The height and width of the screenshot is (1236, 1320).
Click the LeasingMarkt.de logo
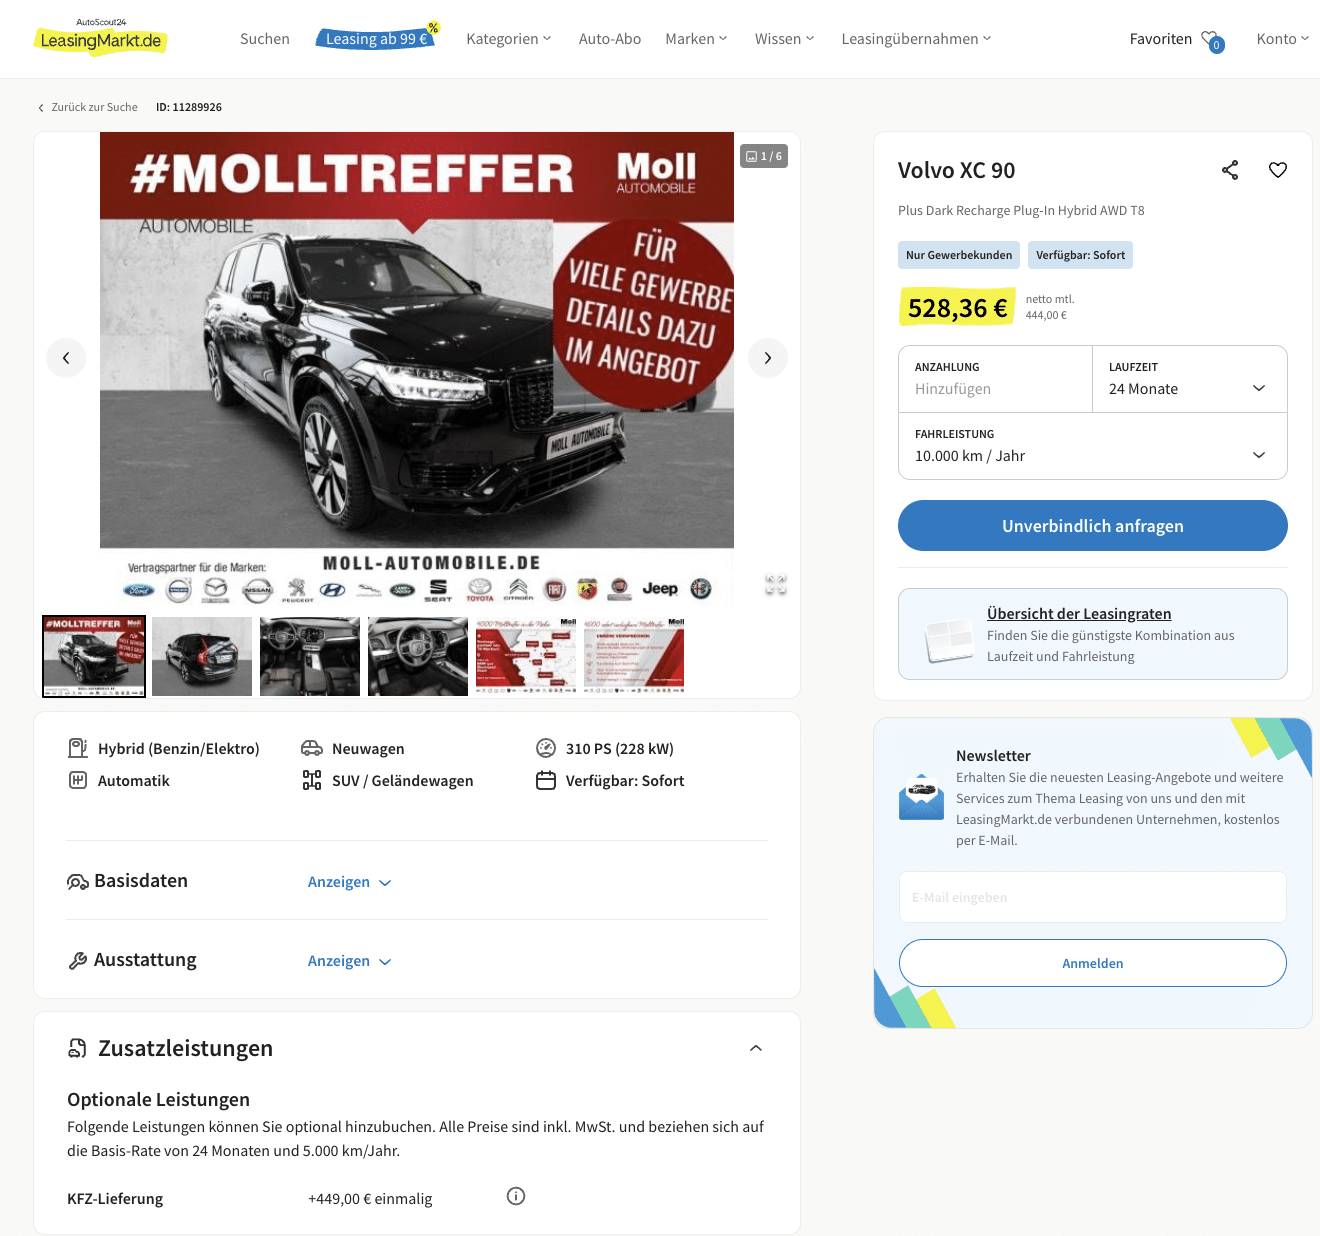click(x=101, y=37)
